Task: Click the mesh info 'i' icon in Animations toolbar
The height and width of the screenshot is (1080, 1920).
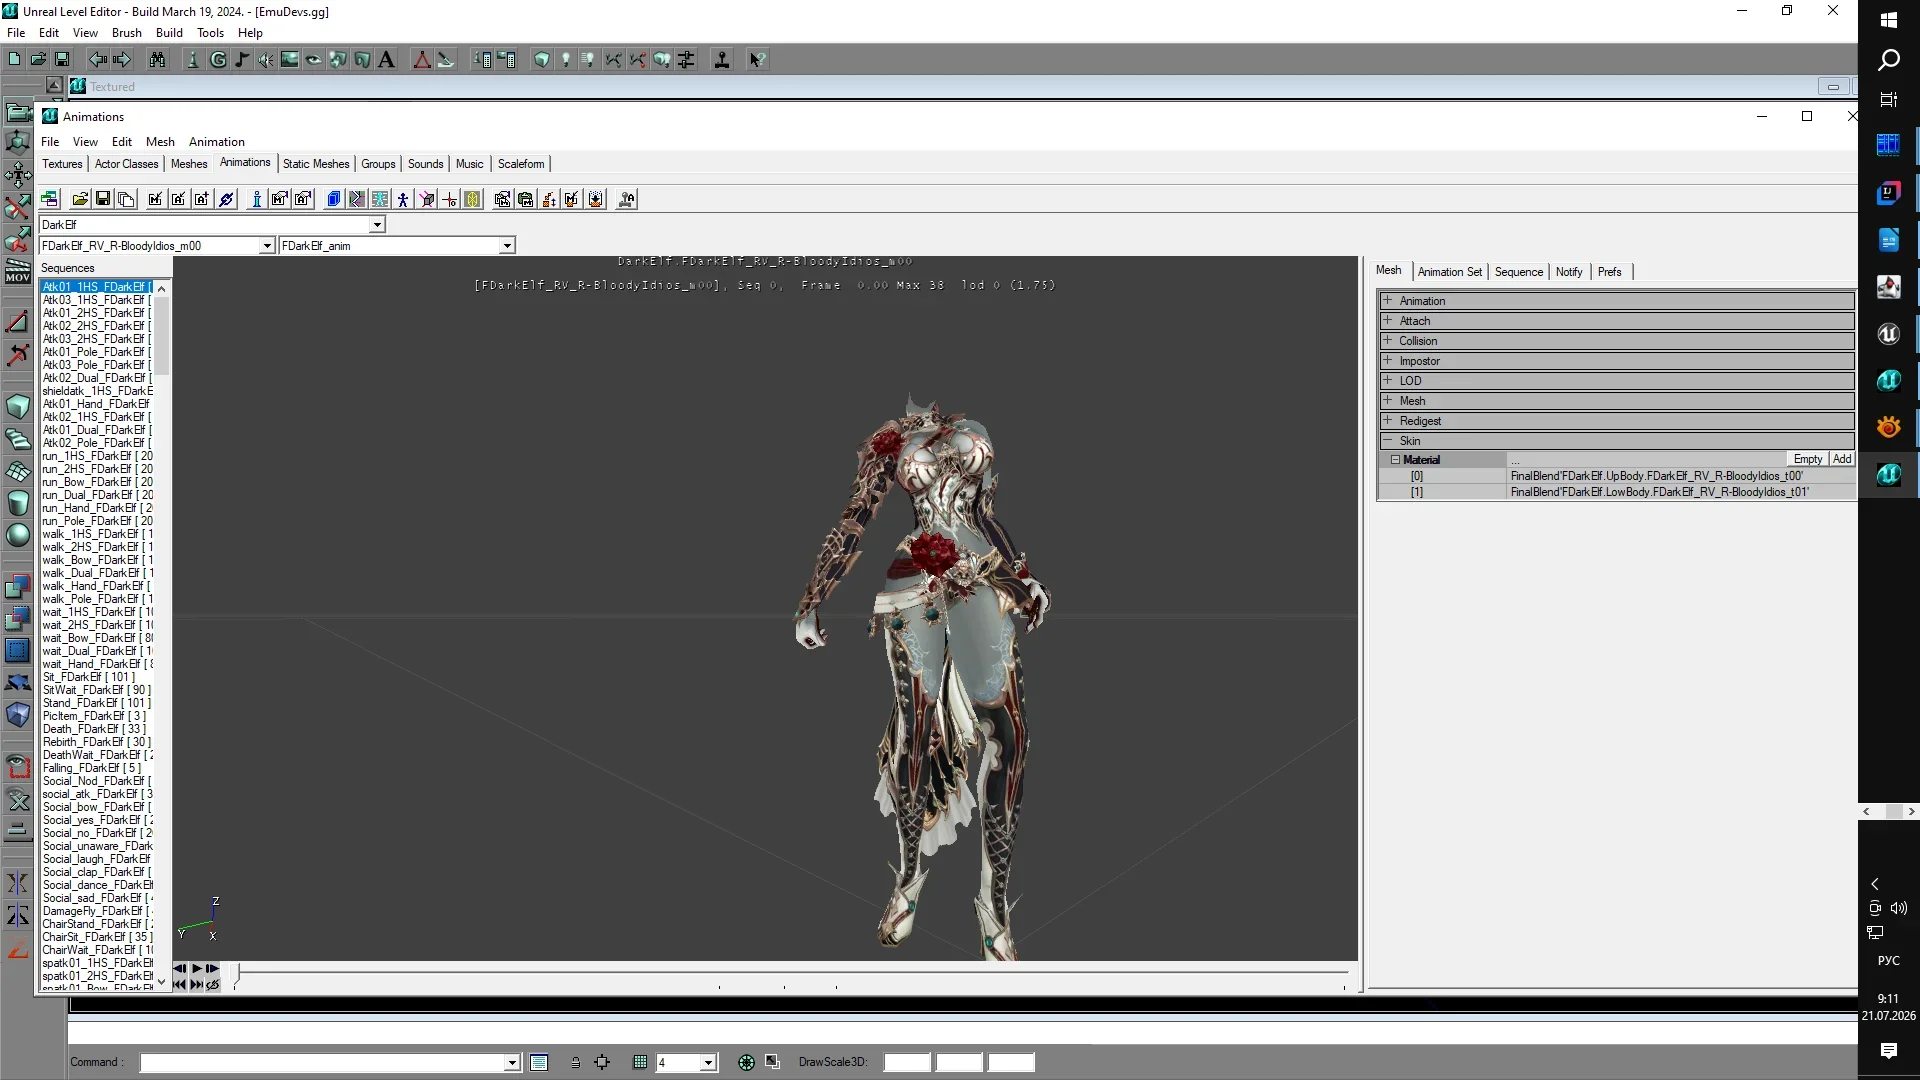Action: point(257,199)
